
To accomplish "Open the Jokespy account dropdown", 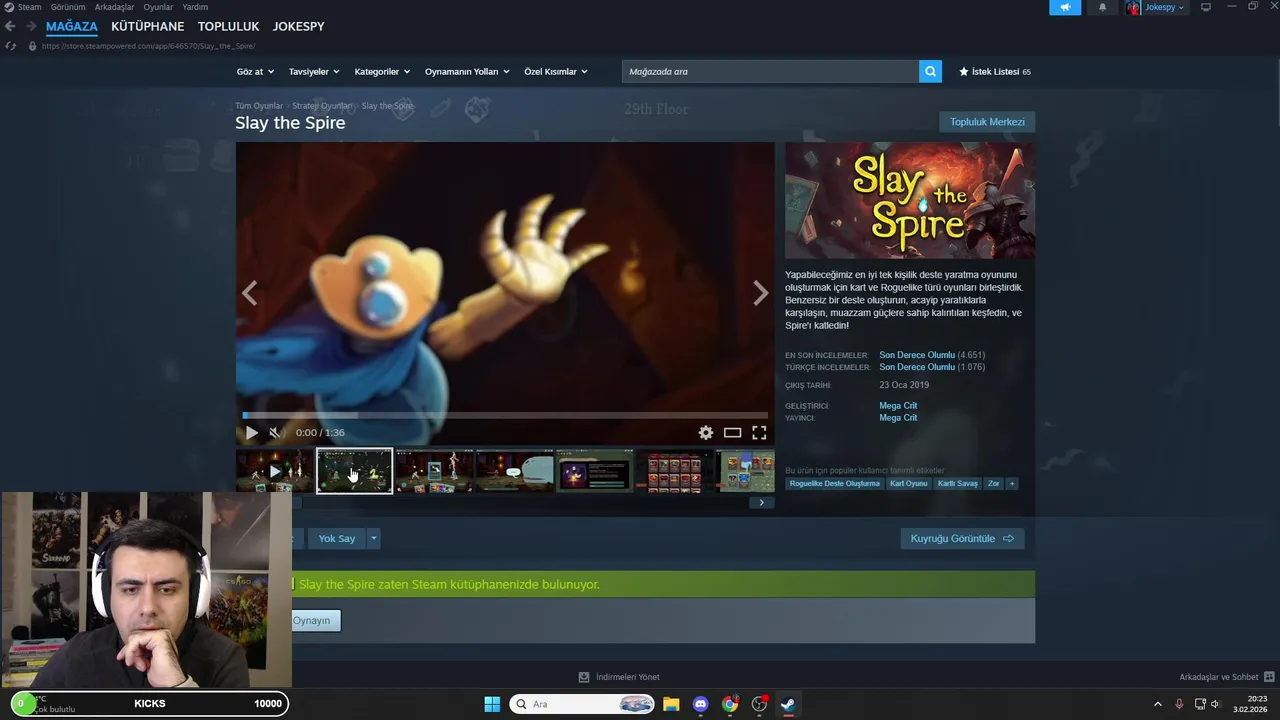I will pos(1164,7).
